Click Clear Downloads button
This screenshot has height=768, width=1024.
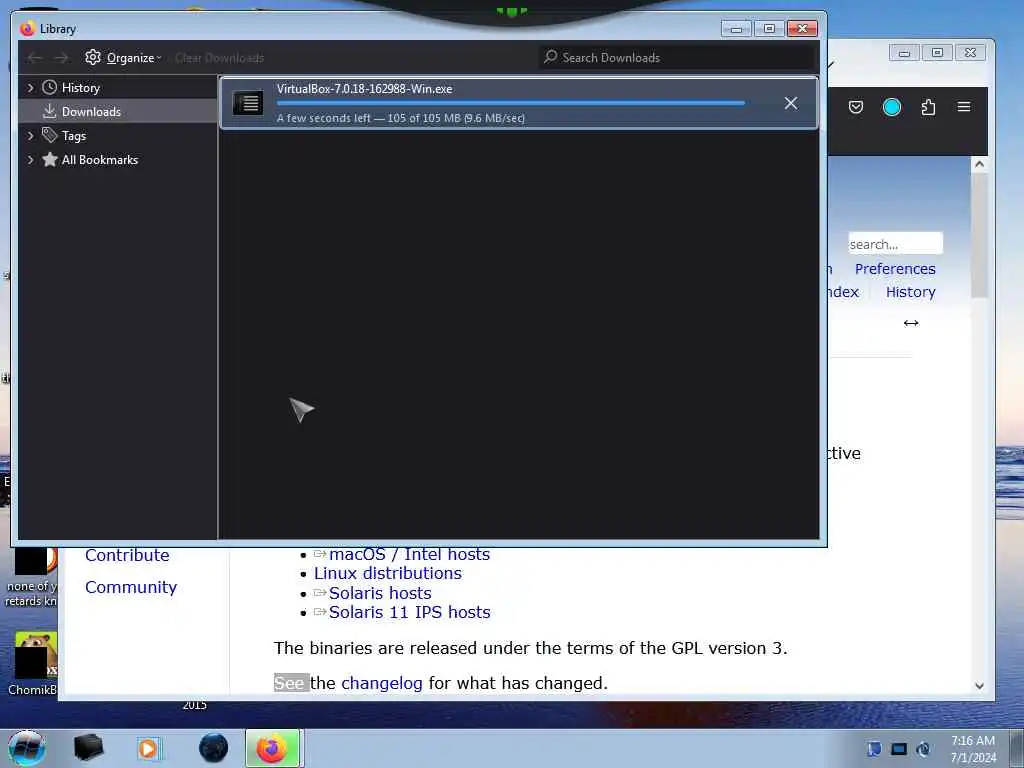219,58
